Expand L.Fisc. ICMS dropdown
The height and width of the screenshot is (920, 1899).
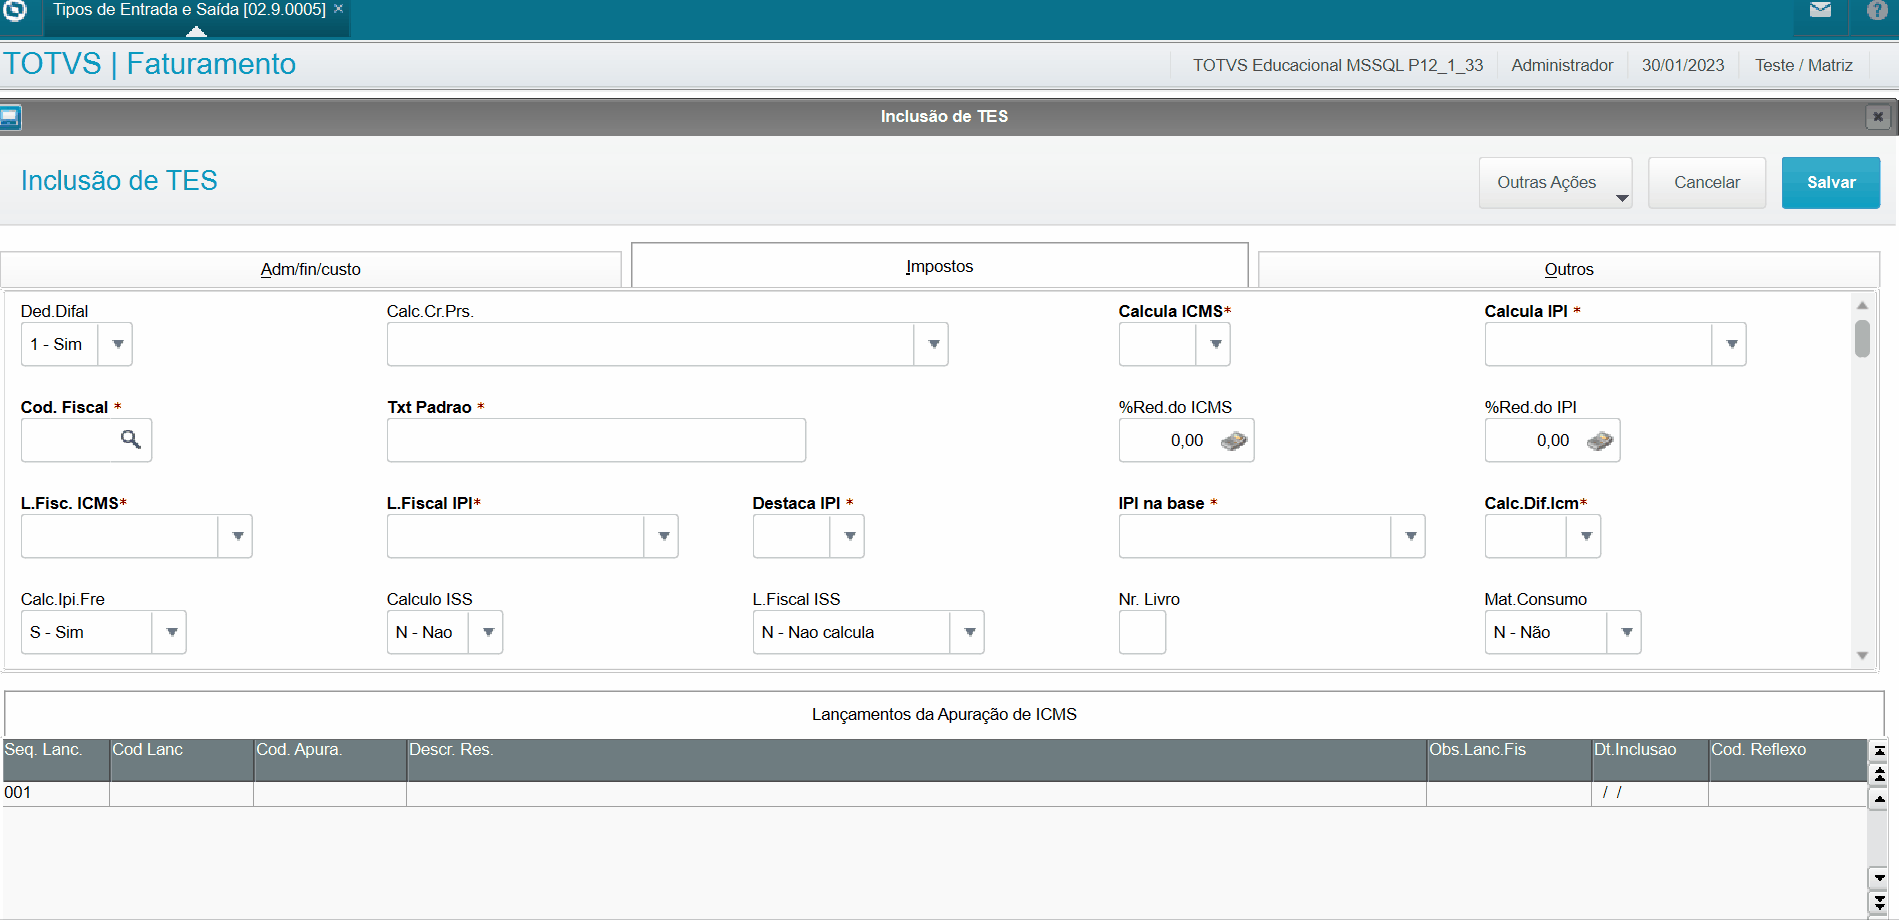tap(237, 536)
